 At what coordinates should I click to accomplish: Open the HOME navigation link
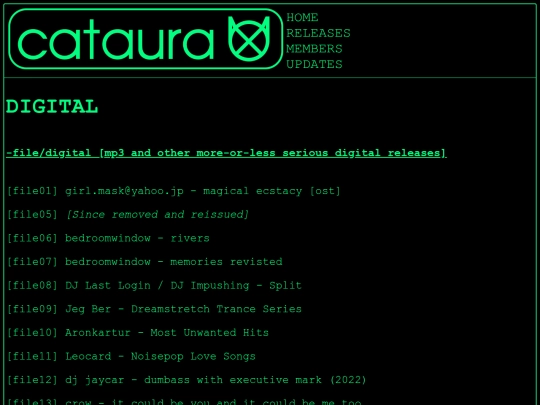coord(302,18)
